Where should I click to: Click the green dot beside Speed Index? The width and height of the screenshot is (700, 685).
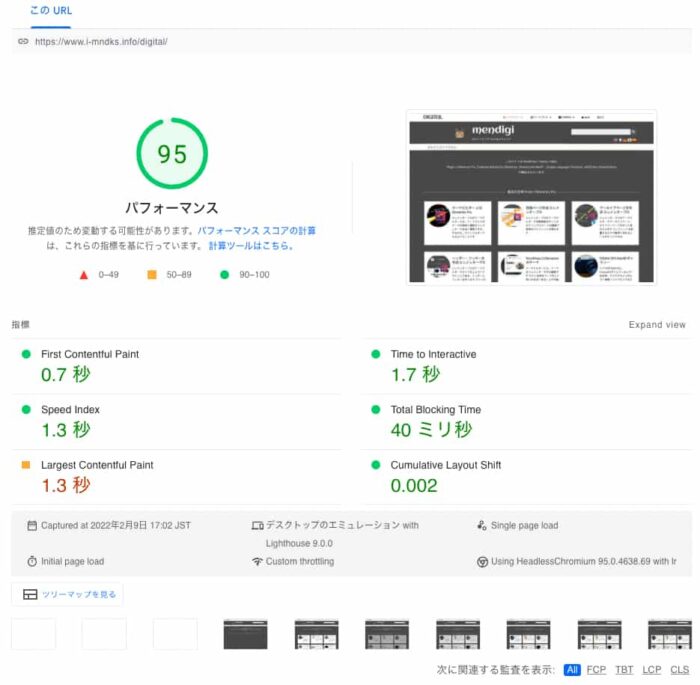26,409
